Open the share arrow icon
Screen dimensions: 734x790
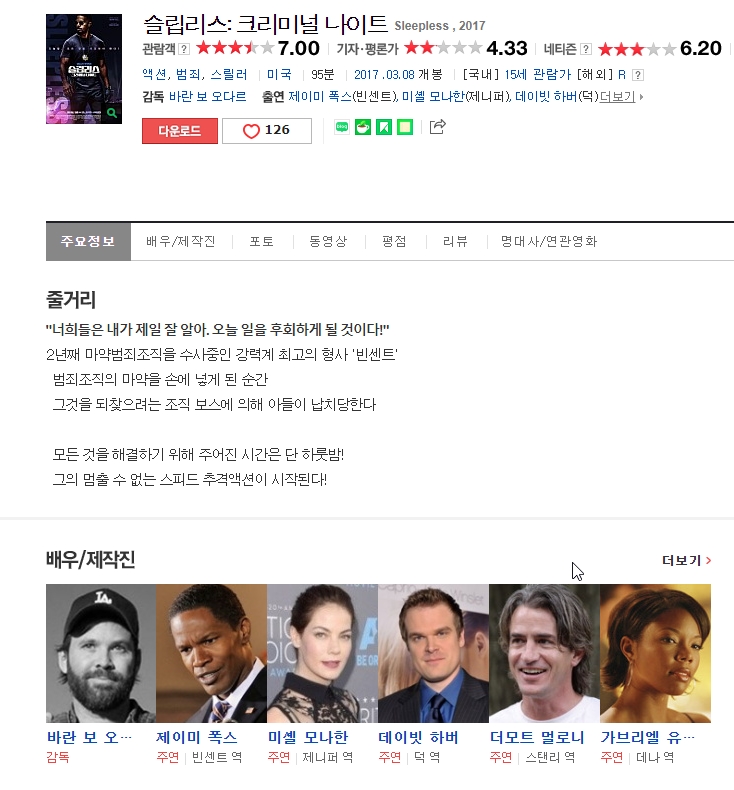437,126
